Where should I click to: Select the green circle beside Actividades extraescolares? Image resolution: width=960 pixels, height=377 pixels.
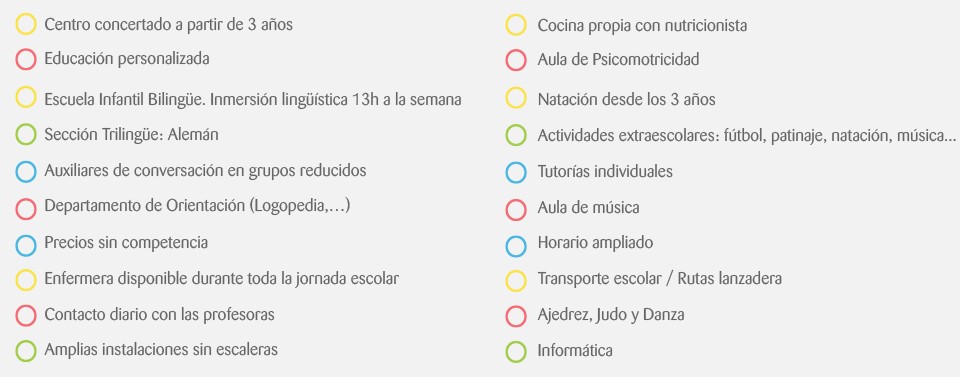click(516, 135)
